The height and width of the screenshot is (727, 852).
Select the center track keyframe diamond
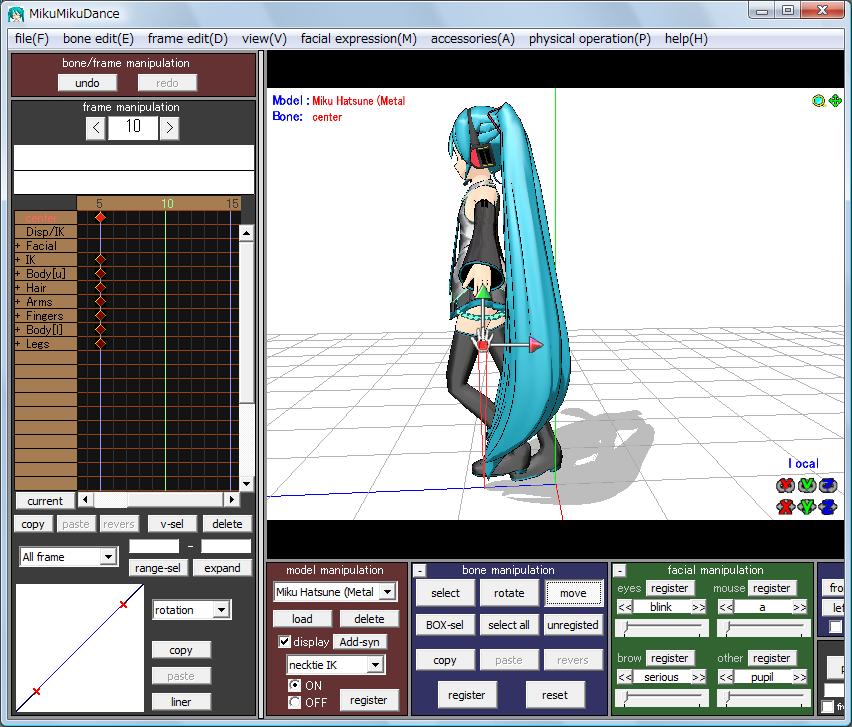click(x=100, y=217)
